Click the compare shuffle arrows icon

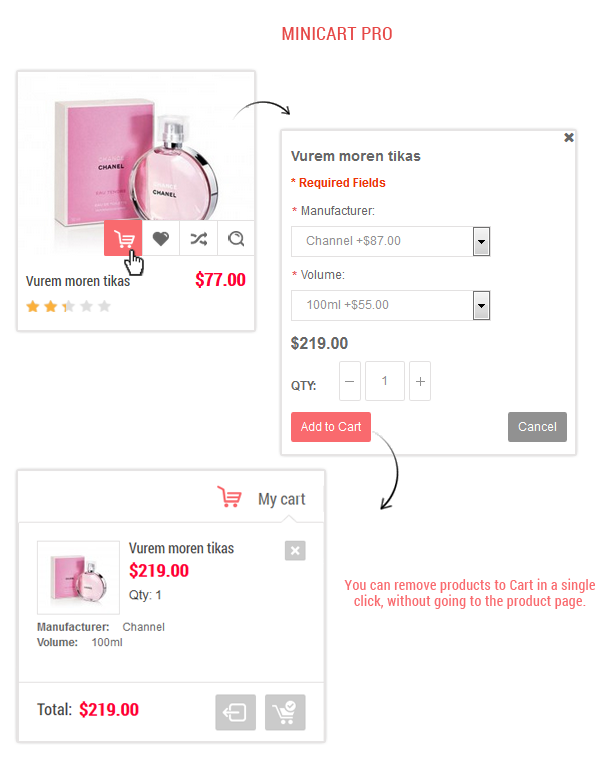coord(198,239)
